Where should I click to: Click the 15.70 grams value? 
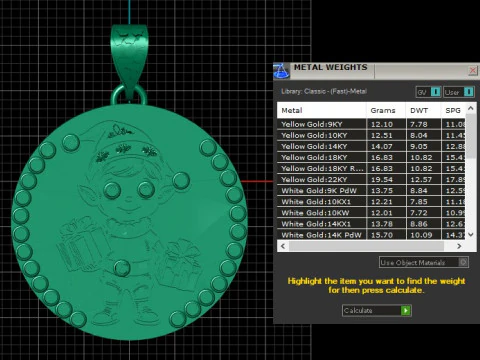click(x=382, y=235)
